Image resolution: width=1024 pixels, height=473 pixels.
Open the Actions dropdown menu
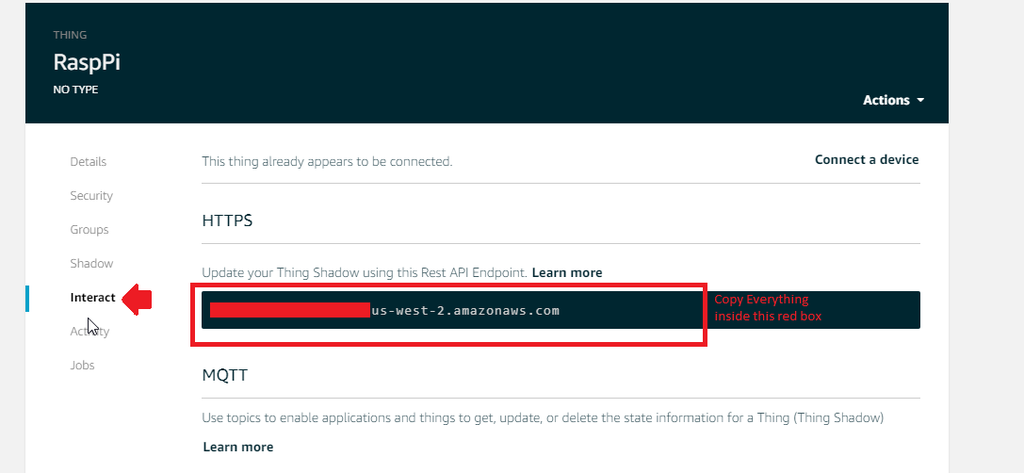893,100
